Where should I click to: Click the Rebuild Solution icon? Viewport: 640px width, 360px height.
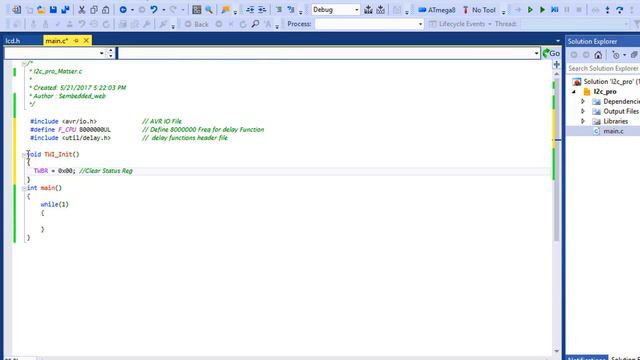pyautogui.click(x=380, y=9)
